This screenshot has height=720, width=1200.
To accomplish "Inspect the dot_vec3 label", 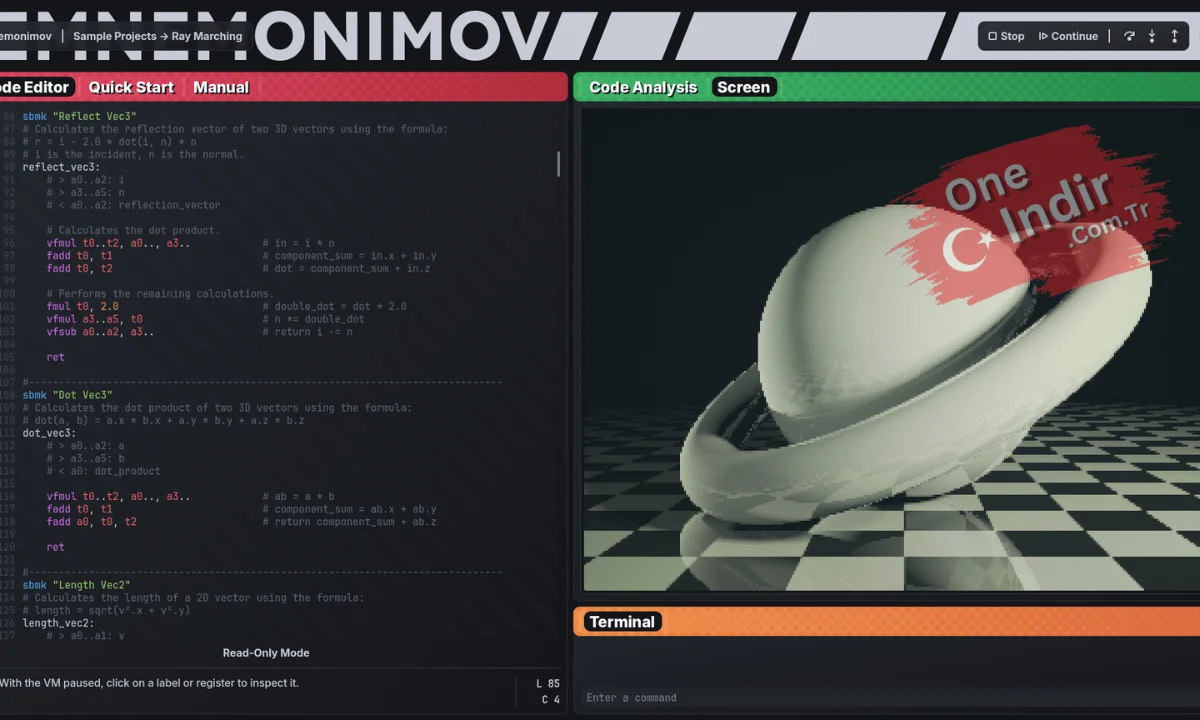I will 49,433.
